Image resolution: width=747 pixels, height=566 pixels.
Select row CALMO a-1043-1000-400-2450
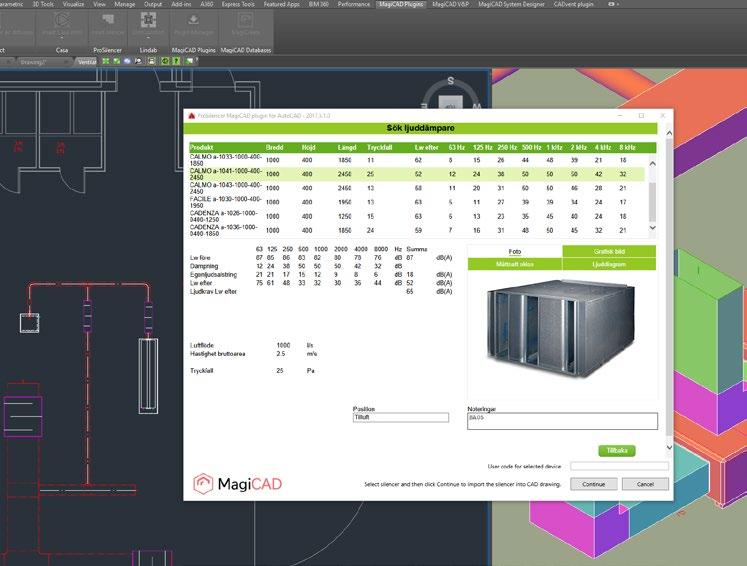tap(417, 188)
